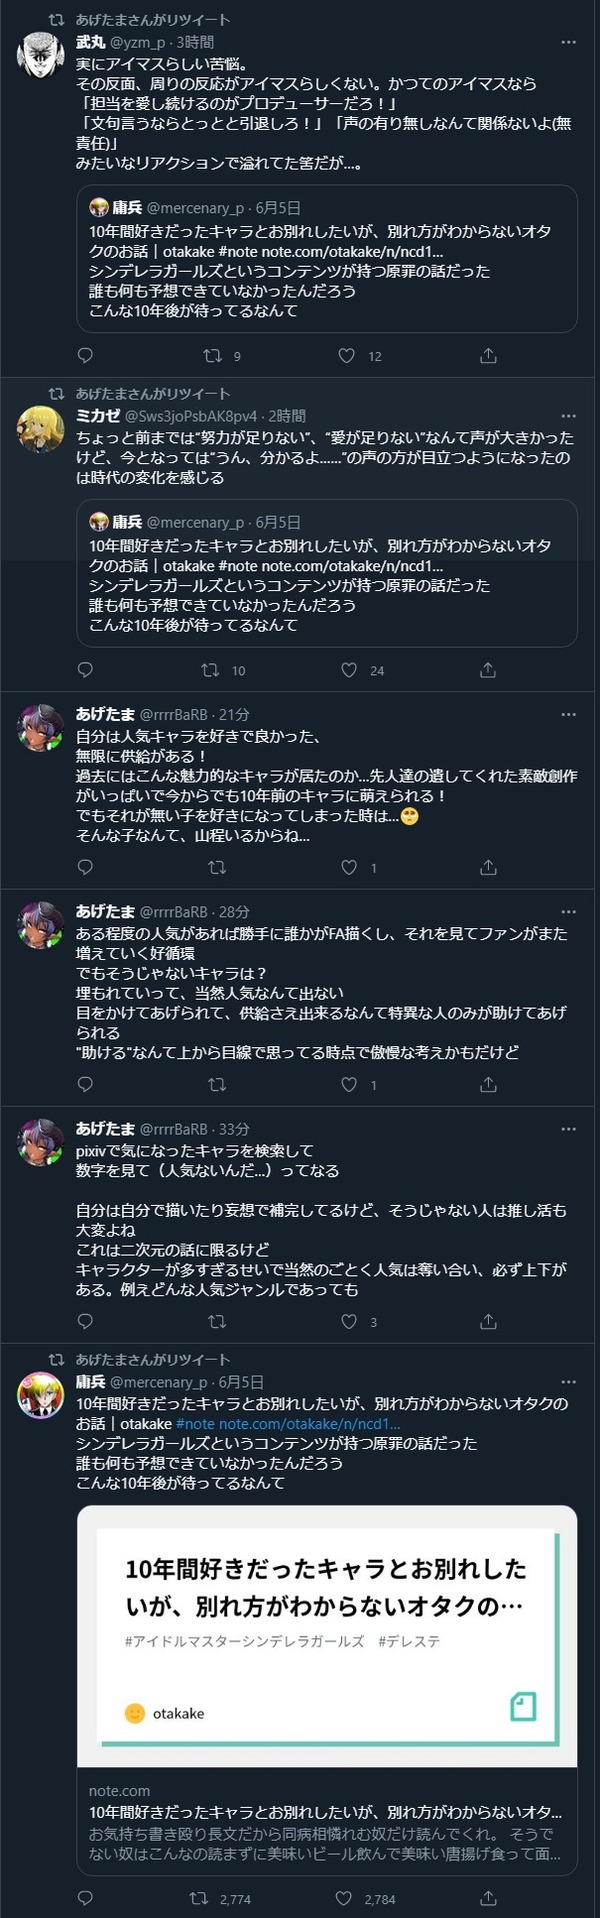
Task: Share 武丸's tweet via the share icon
Action: coord(488,355)
